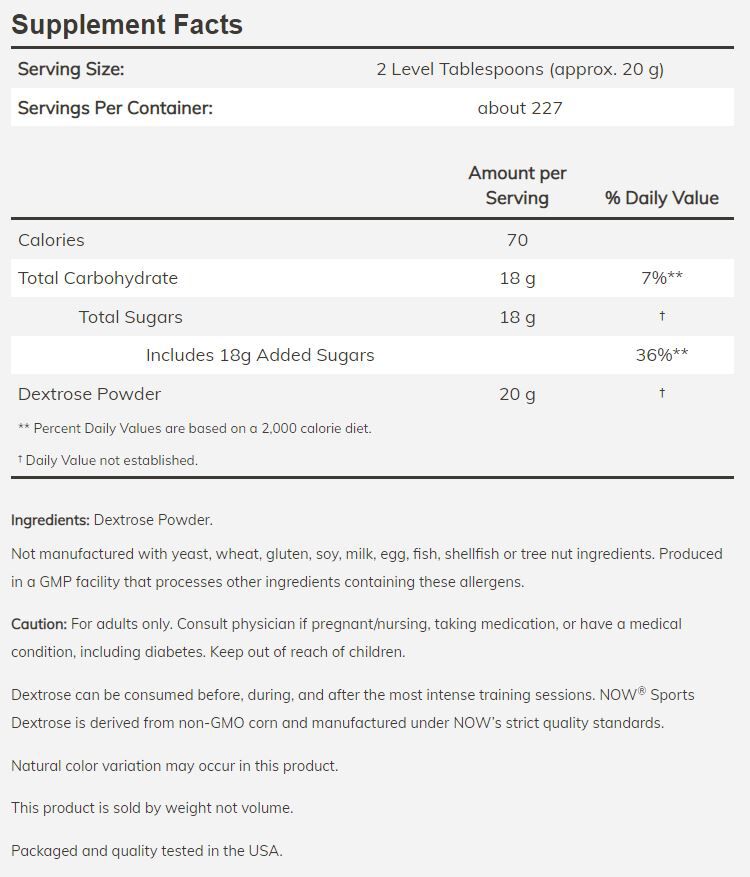The image size is (750, 877).
Task: Click the % Daily Value column header
Action: coord(661,198)
